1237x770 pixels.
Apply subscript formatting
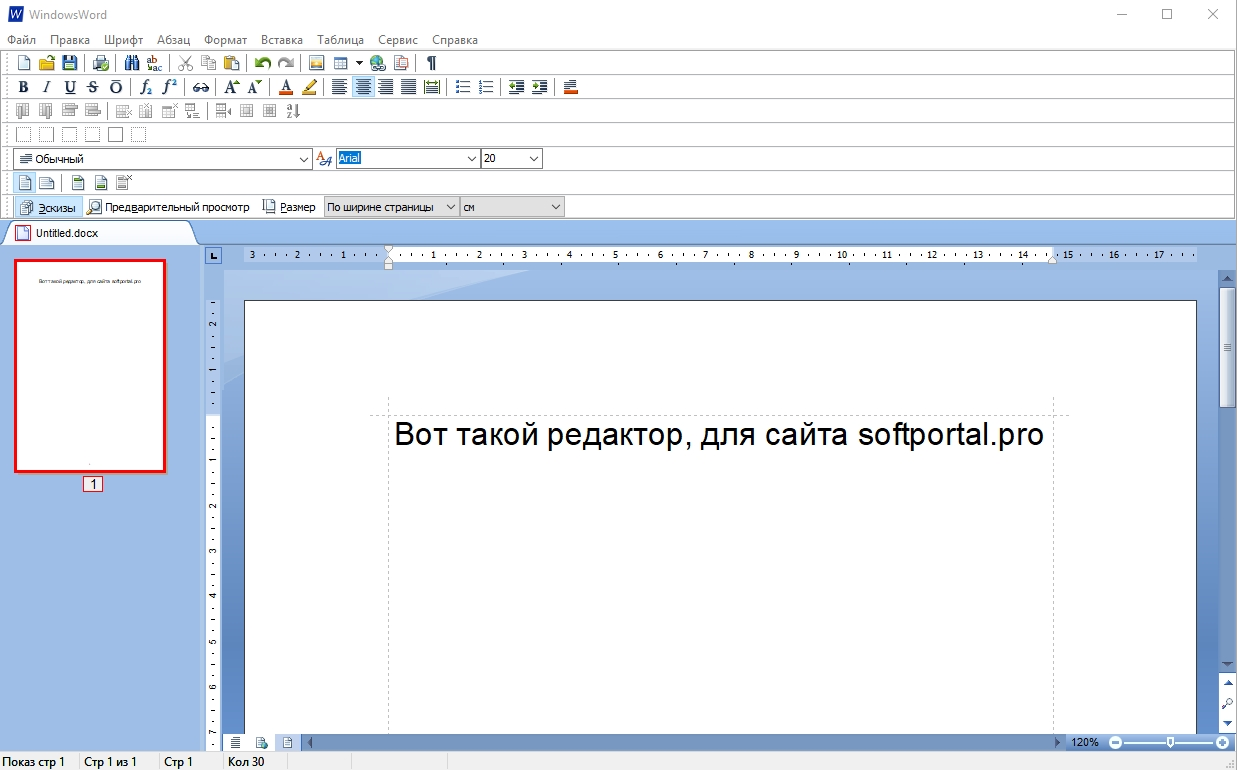coord(146,87)
